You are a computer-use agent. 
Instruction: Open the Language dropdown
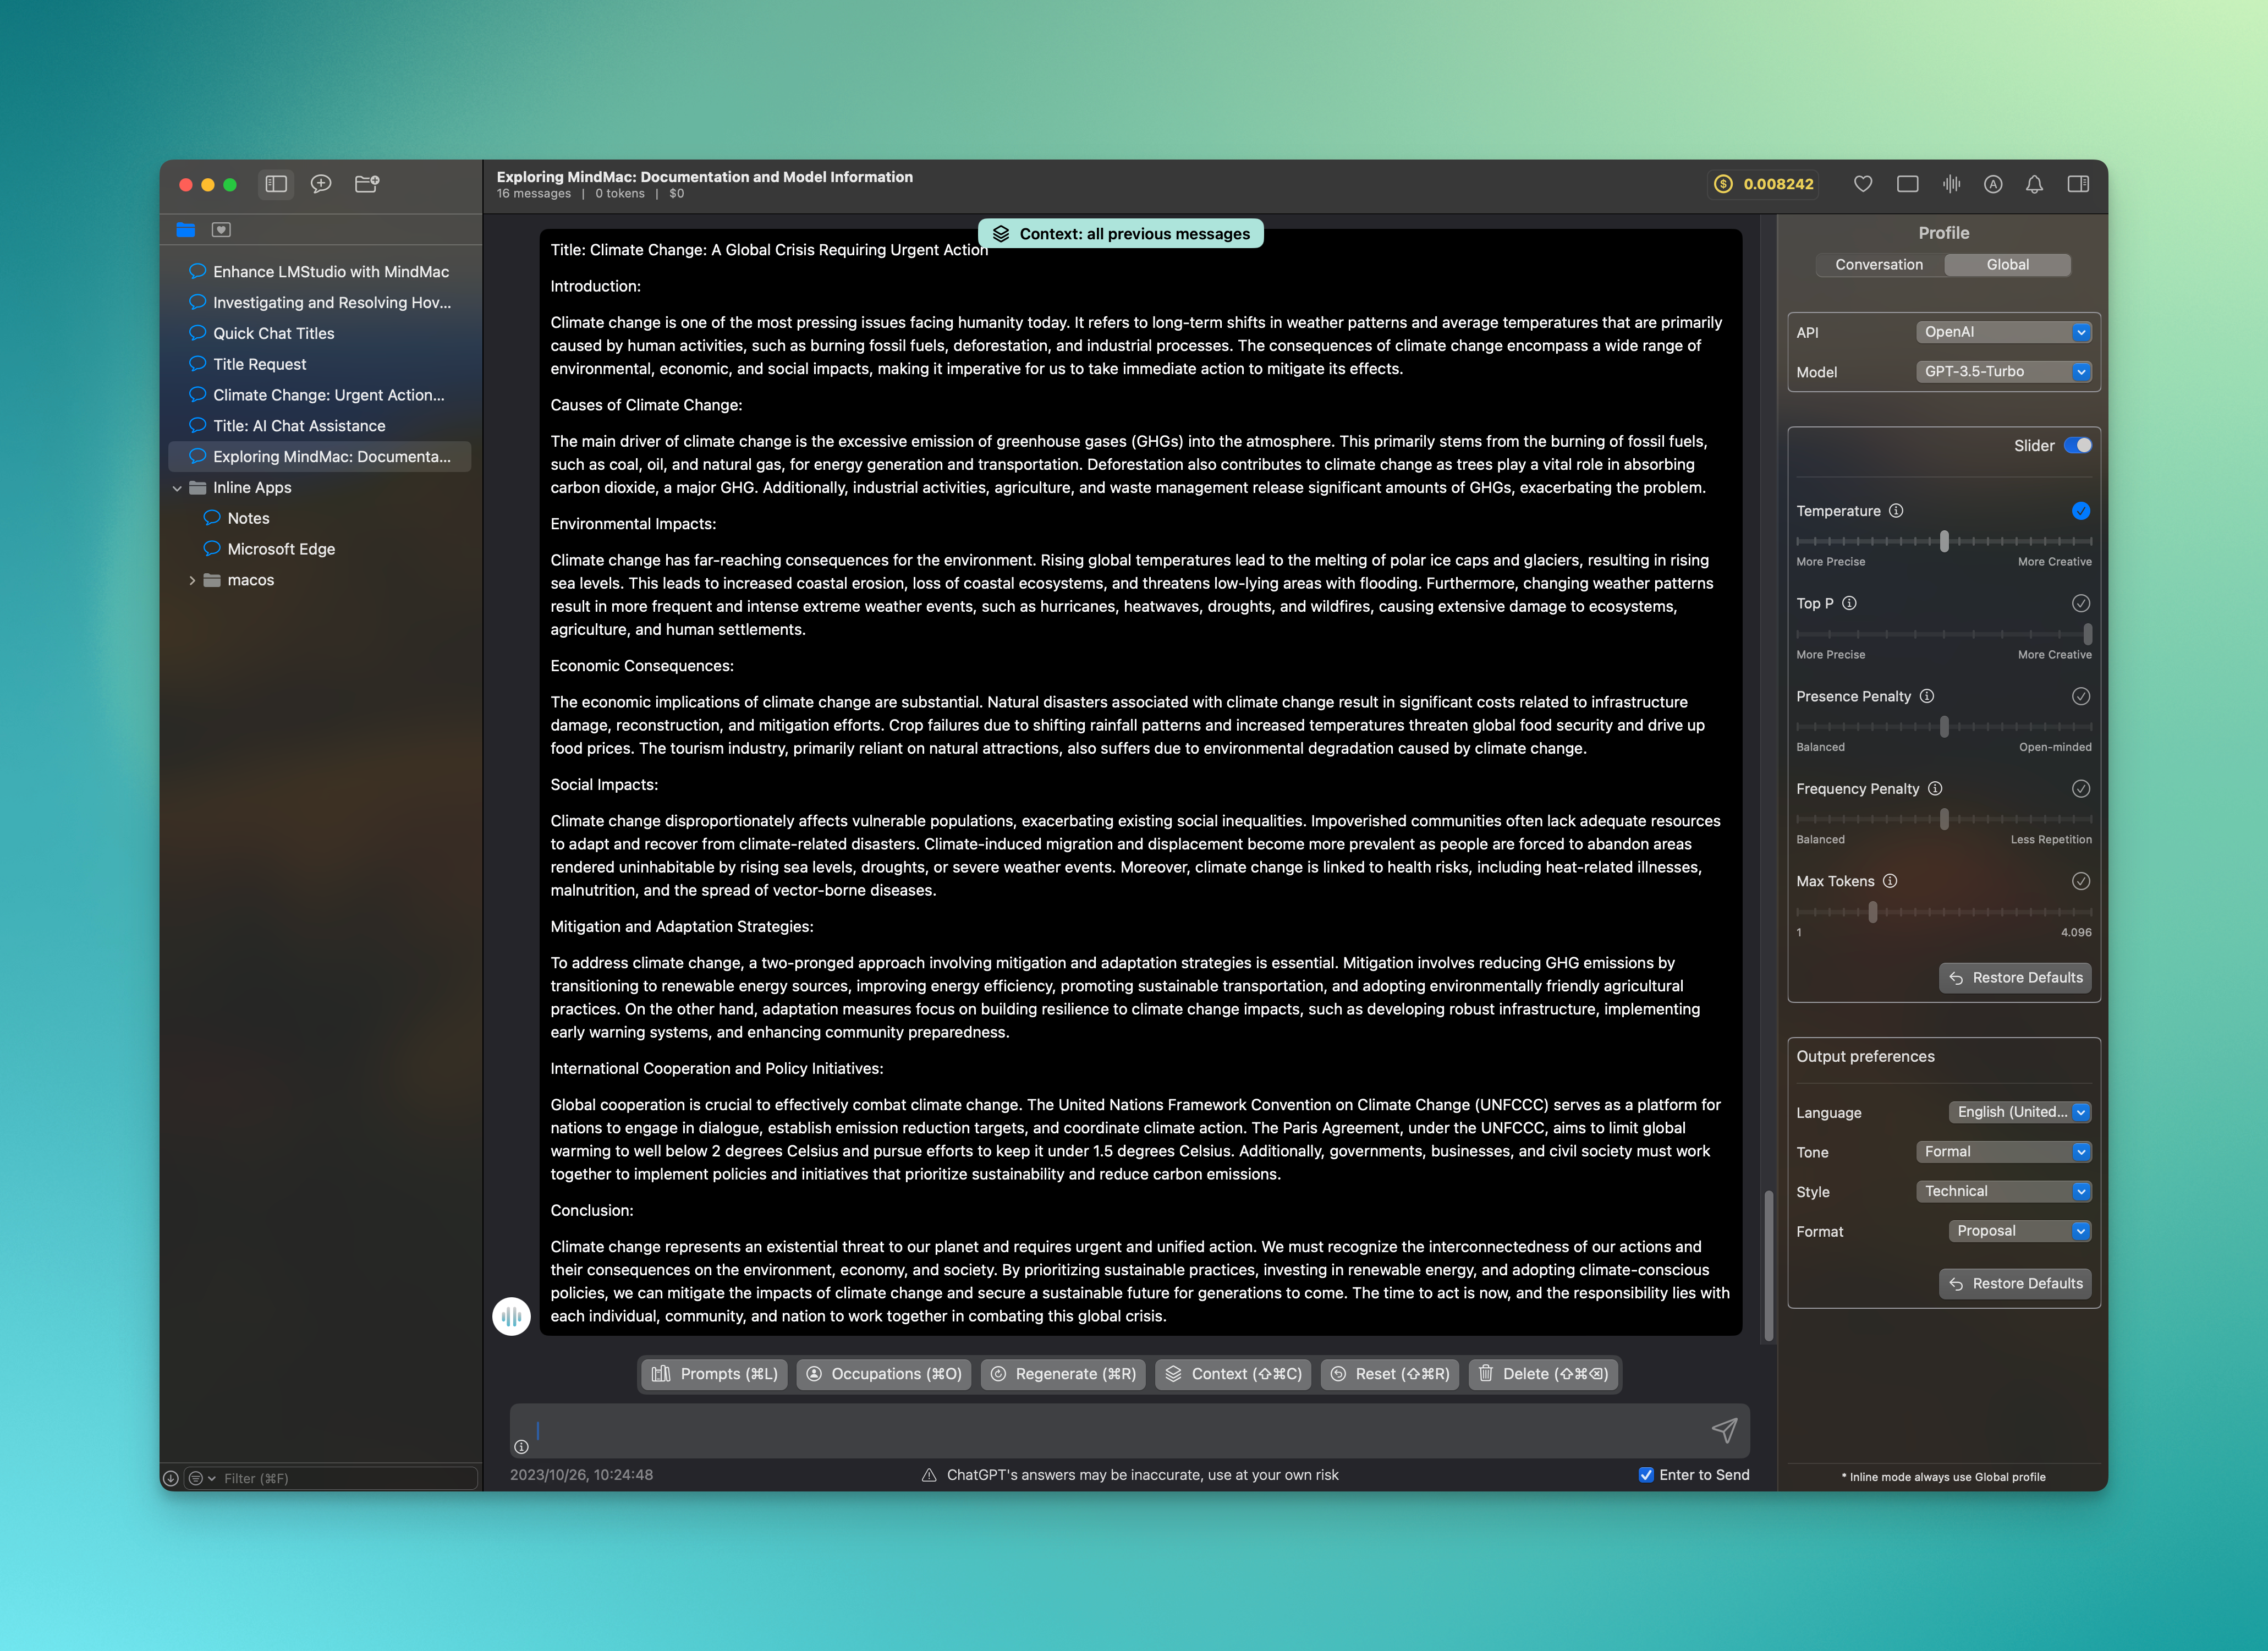tap(2020, 1112)
